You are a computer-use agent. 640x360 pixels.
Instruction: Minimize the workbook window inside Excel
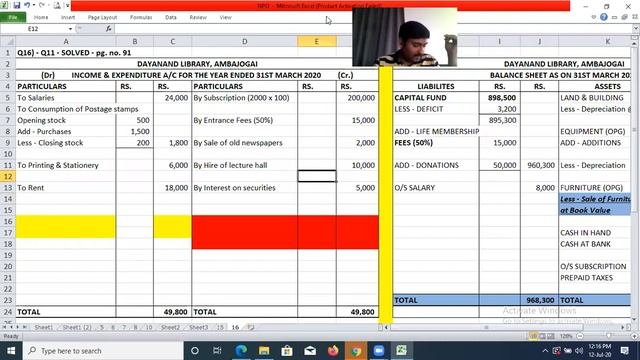point(614,17)
